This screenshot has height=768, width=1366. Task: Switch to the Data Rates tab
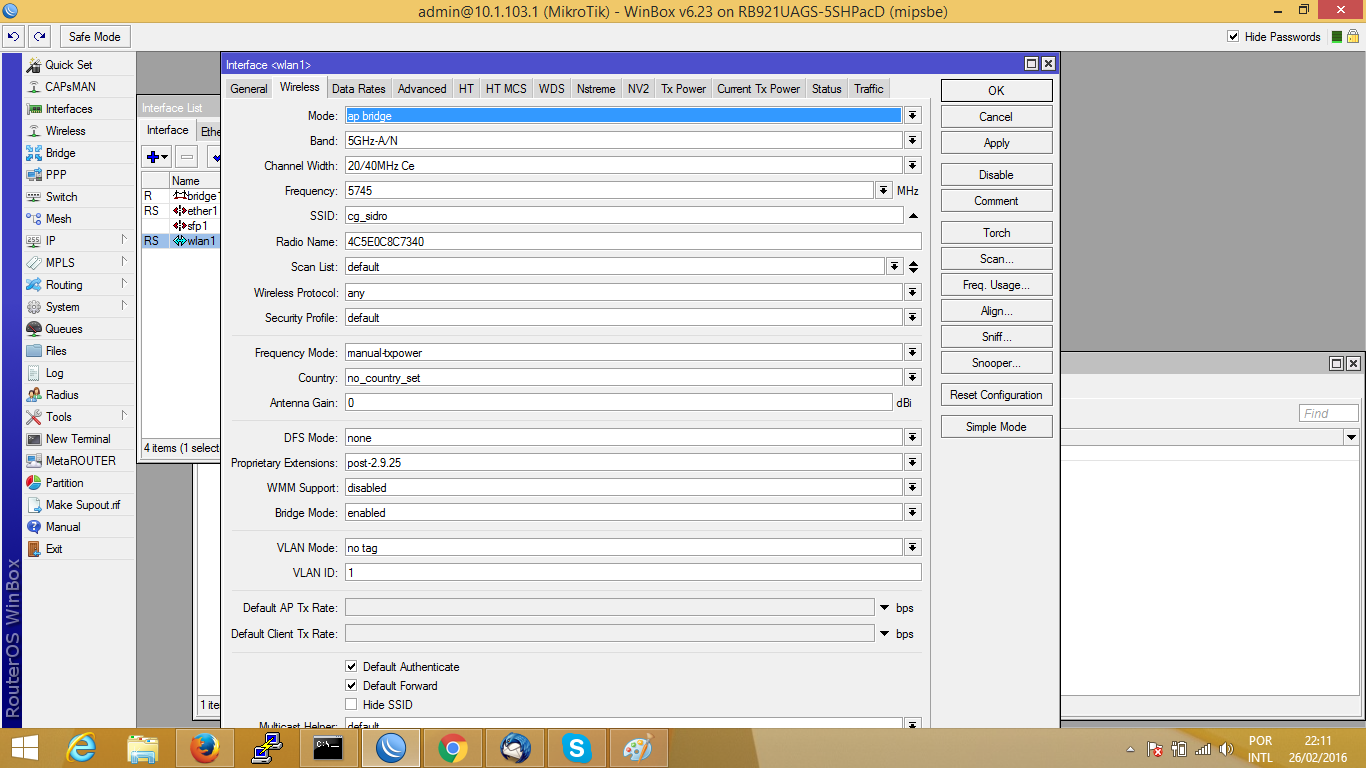[x=358, y=89]
